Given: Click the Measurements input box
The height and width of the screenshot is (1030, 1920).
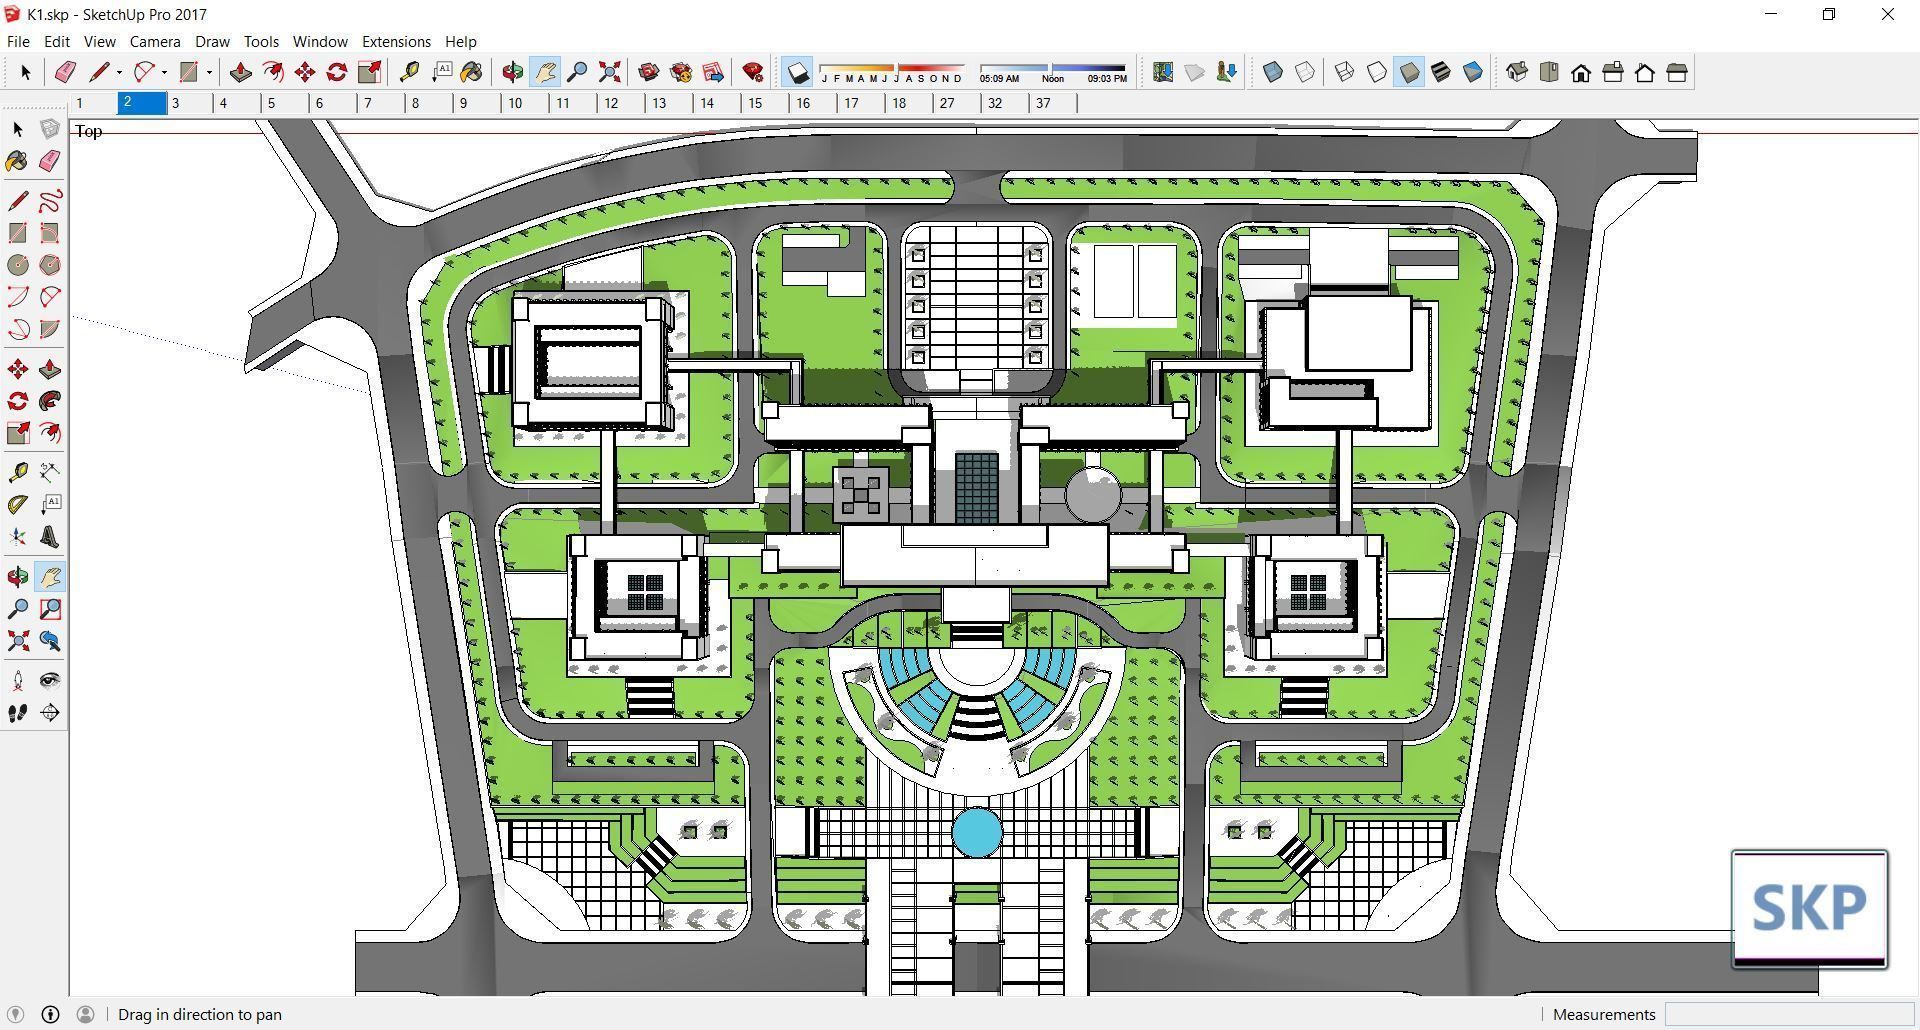Looking at the screenshot, I should click(x=1788, y=1014).
